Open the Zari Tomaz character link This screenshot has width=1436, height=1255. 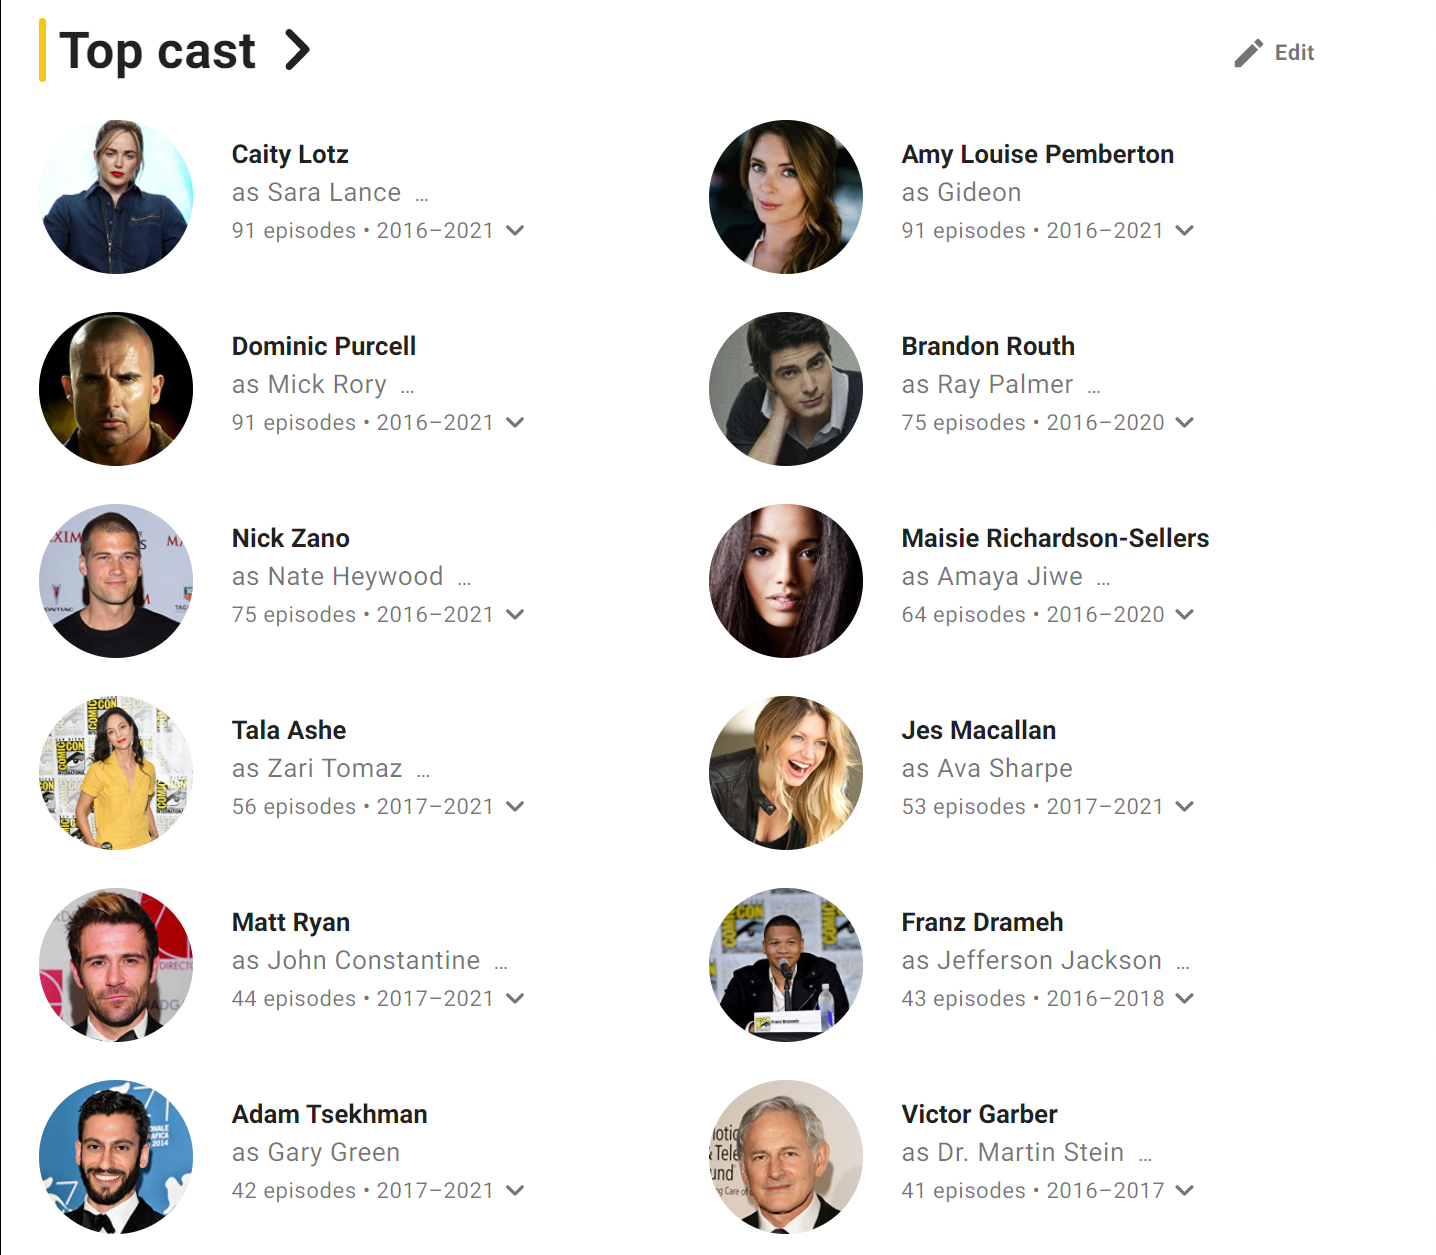(335, 768)
